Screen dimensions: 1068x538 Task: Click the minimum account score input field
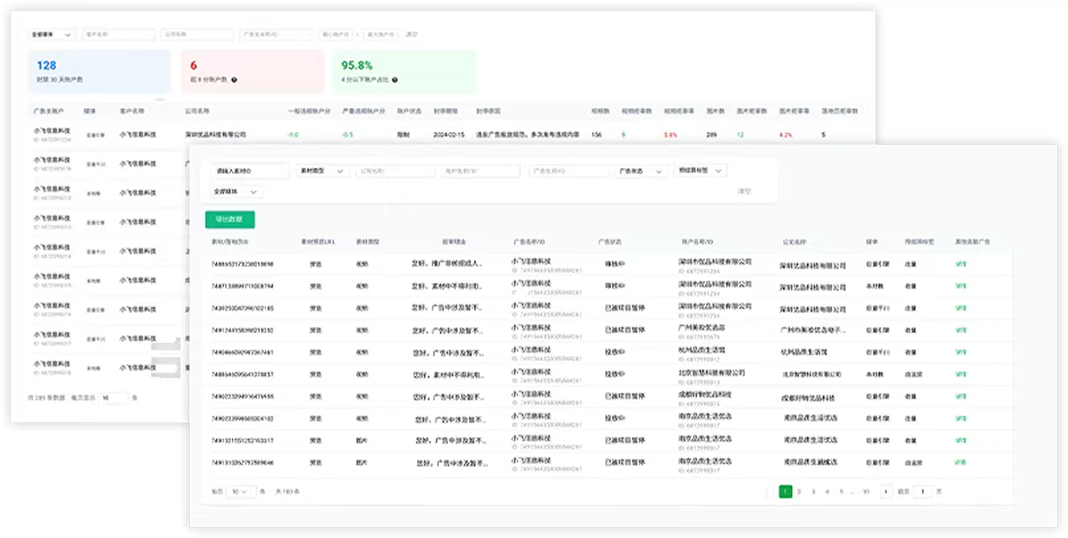click(x=336, y=34)
